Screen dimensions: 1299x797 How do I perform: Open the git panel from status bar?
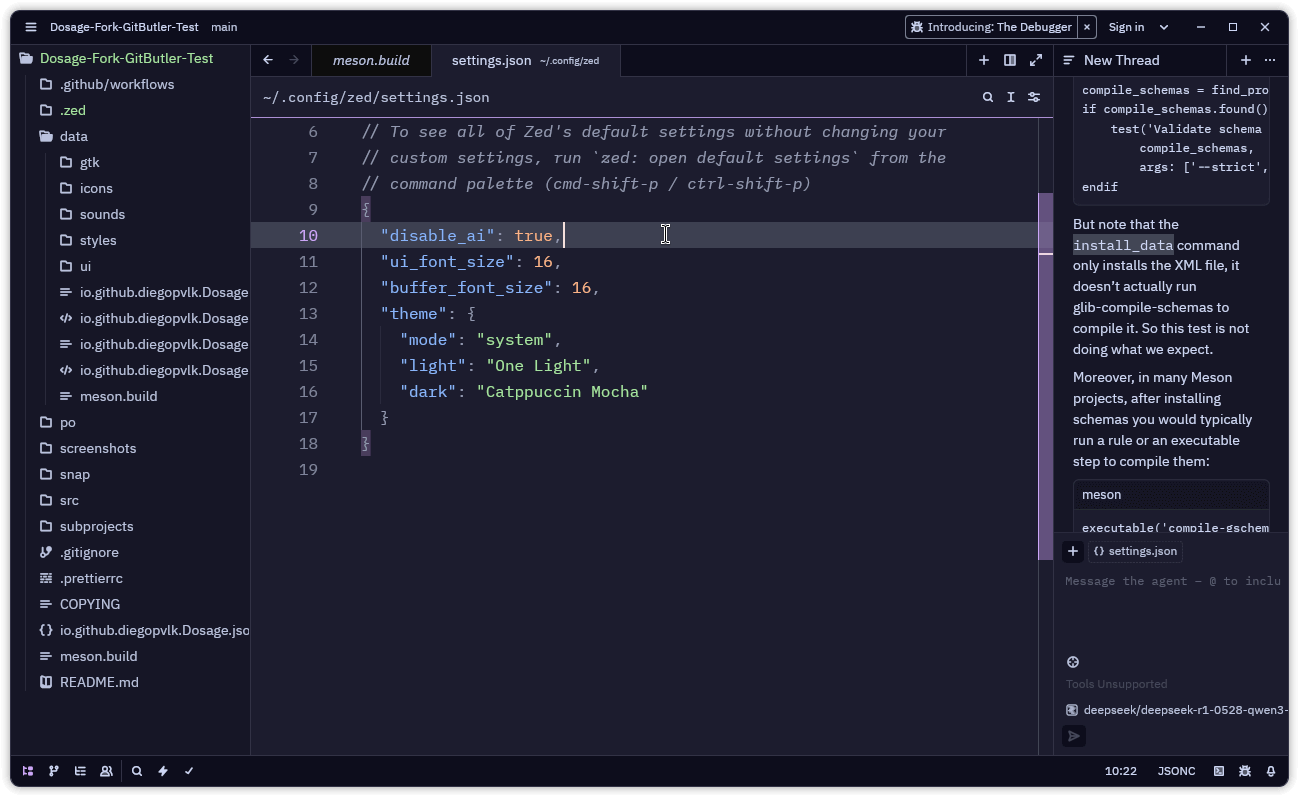pyautogui.click(x=54, y=771)
